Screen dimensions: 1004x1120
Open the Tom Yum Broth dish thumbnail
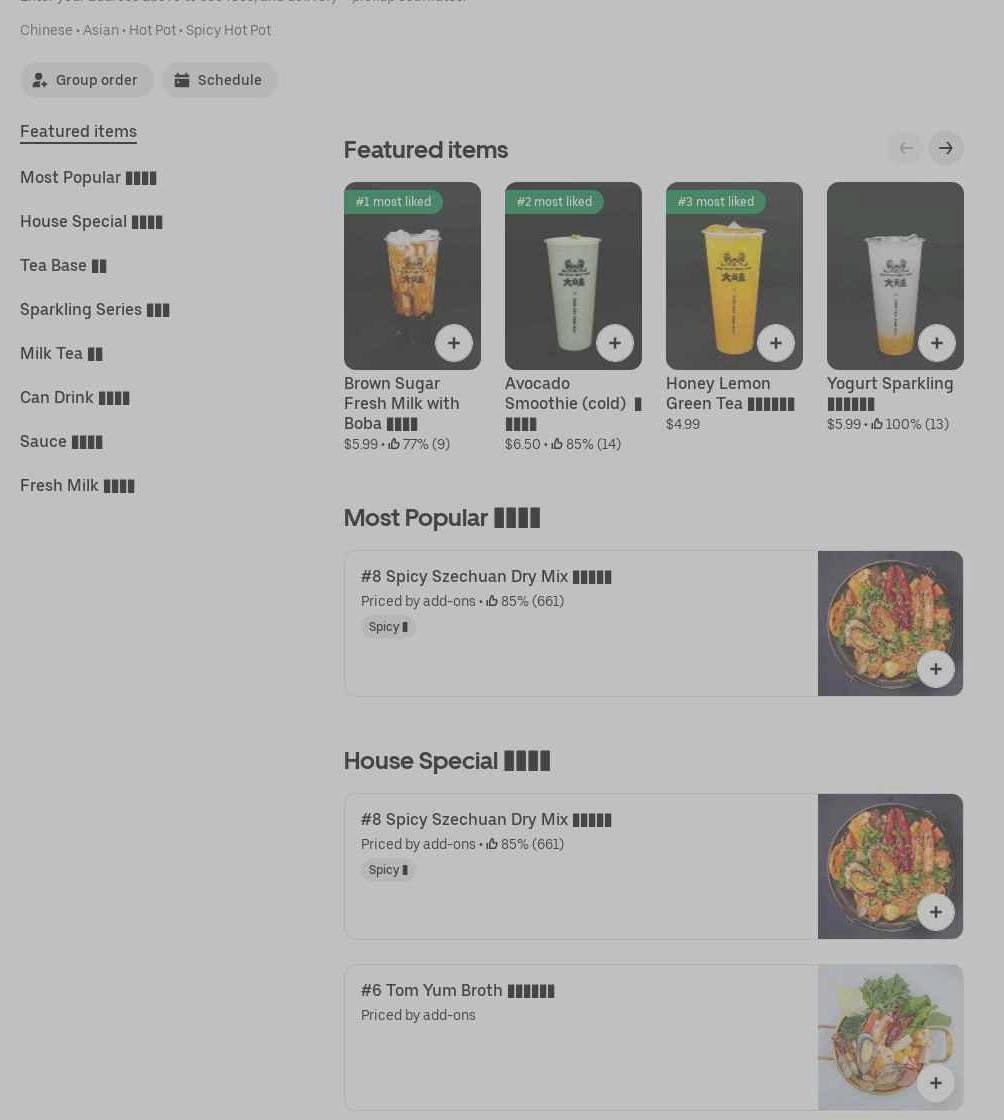890,1037
